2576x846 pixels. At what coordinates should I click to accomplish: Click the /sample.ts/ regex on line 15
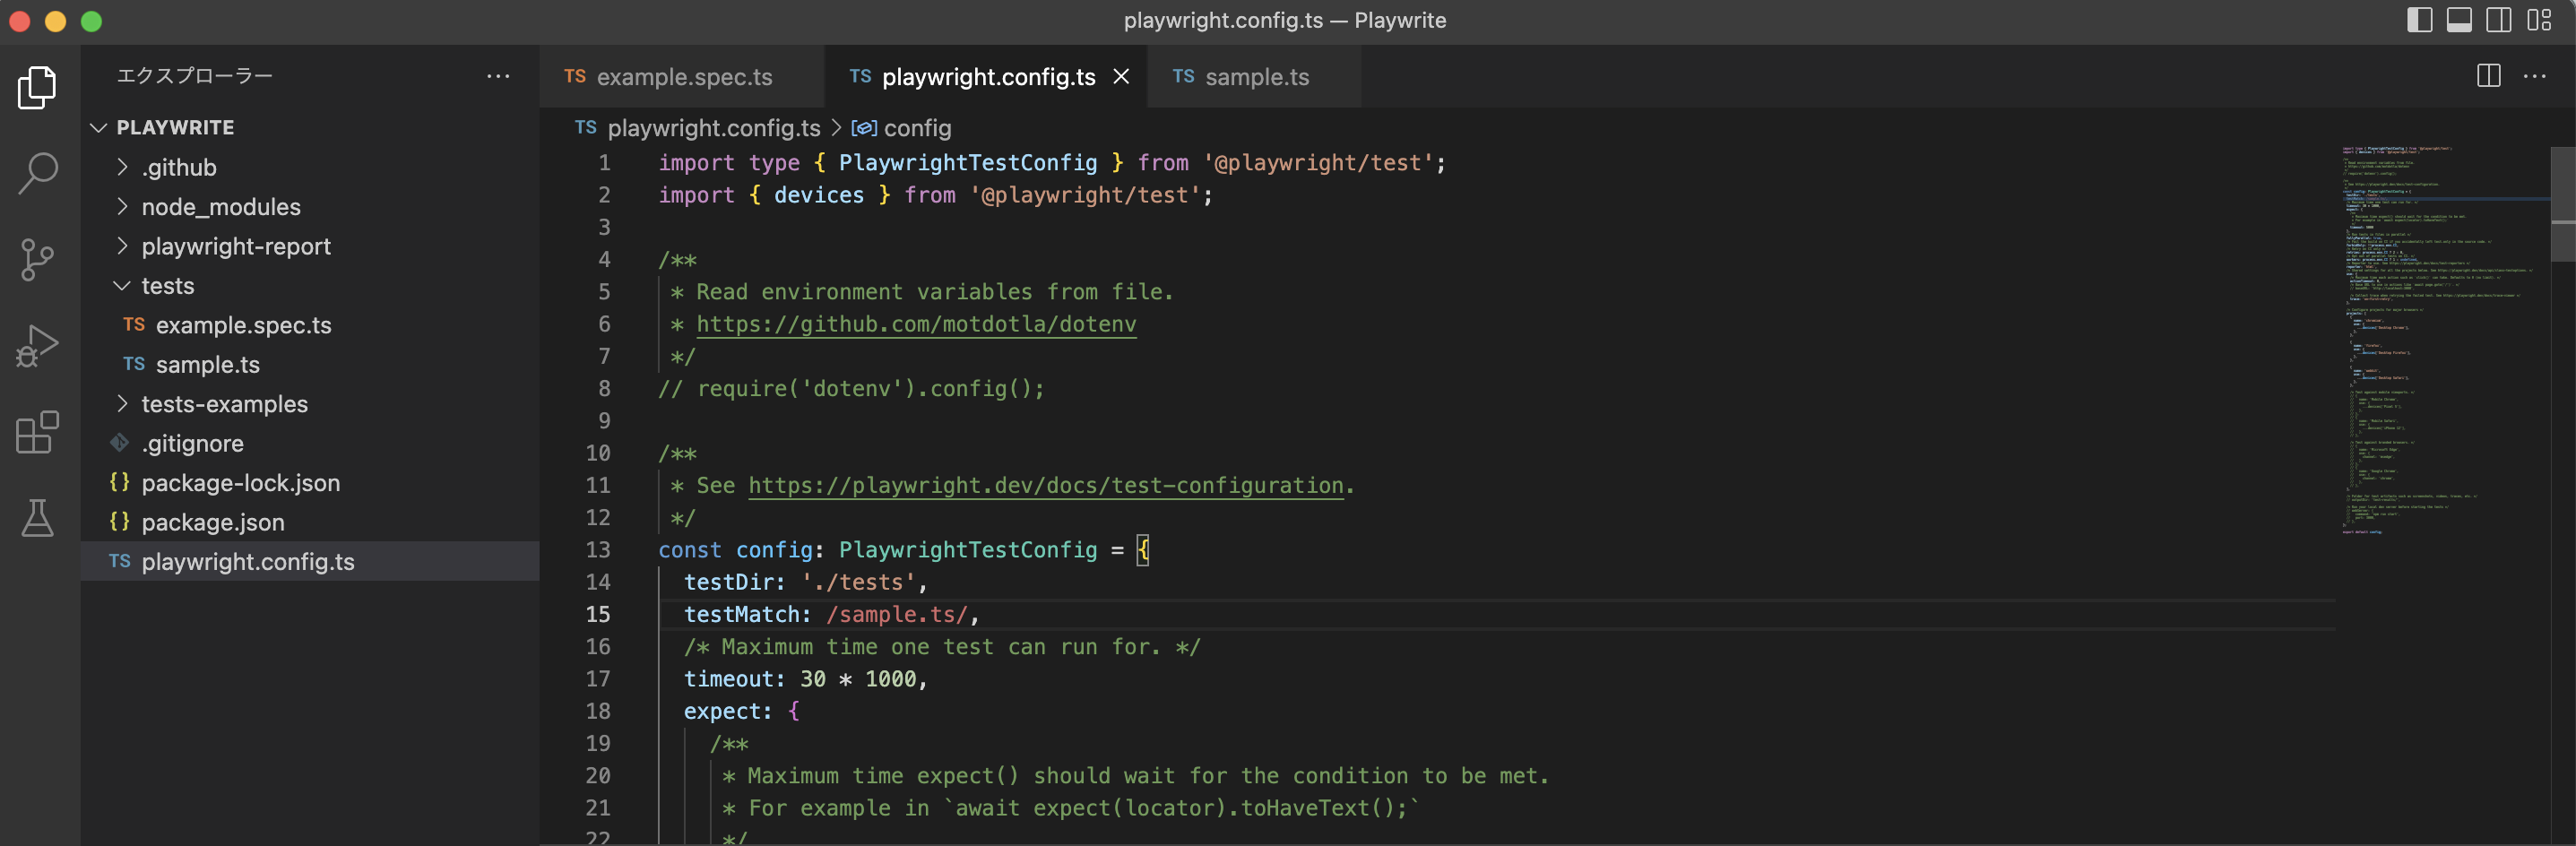coord(897,614)
